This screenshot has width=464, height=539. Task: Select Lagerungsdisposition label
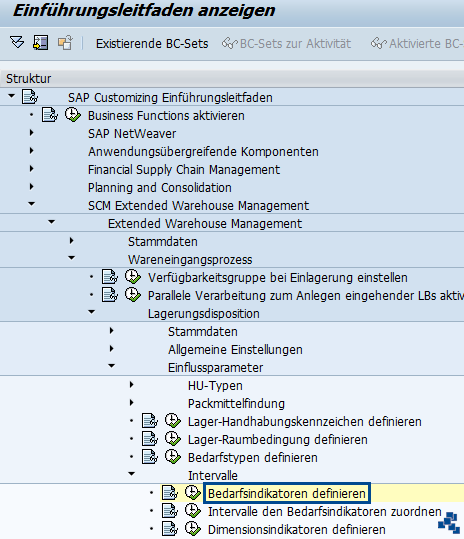pos(203,314)
